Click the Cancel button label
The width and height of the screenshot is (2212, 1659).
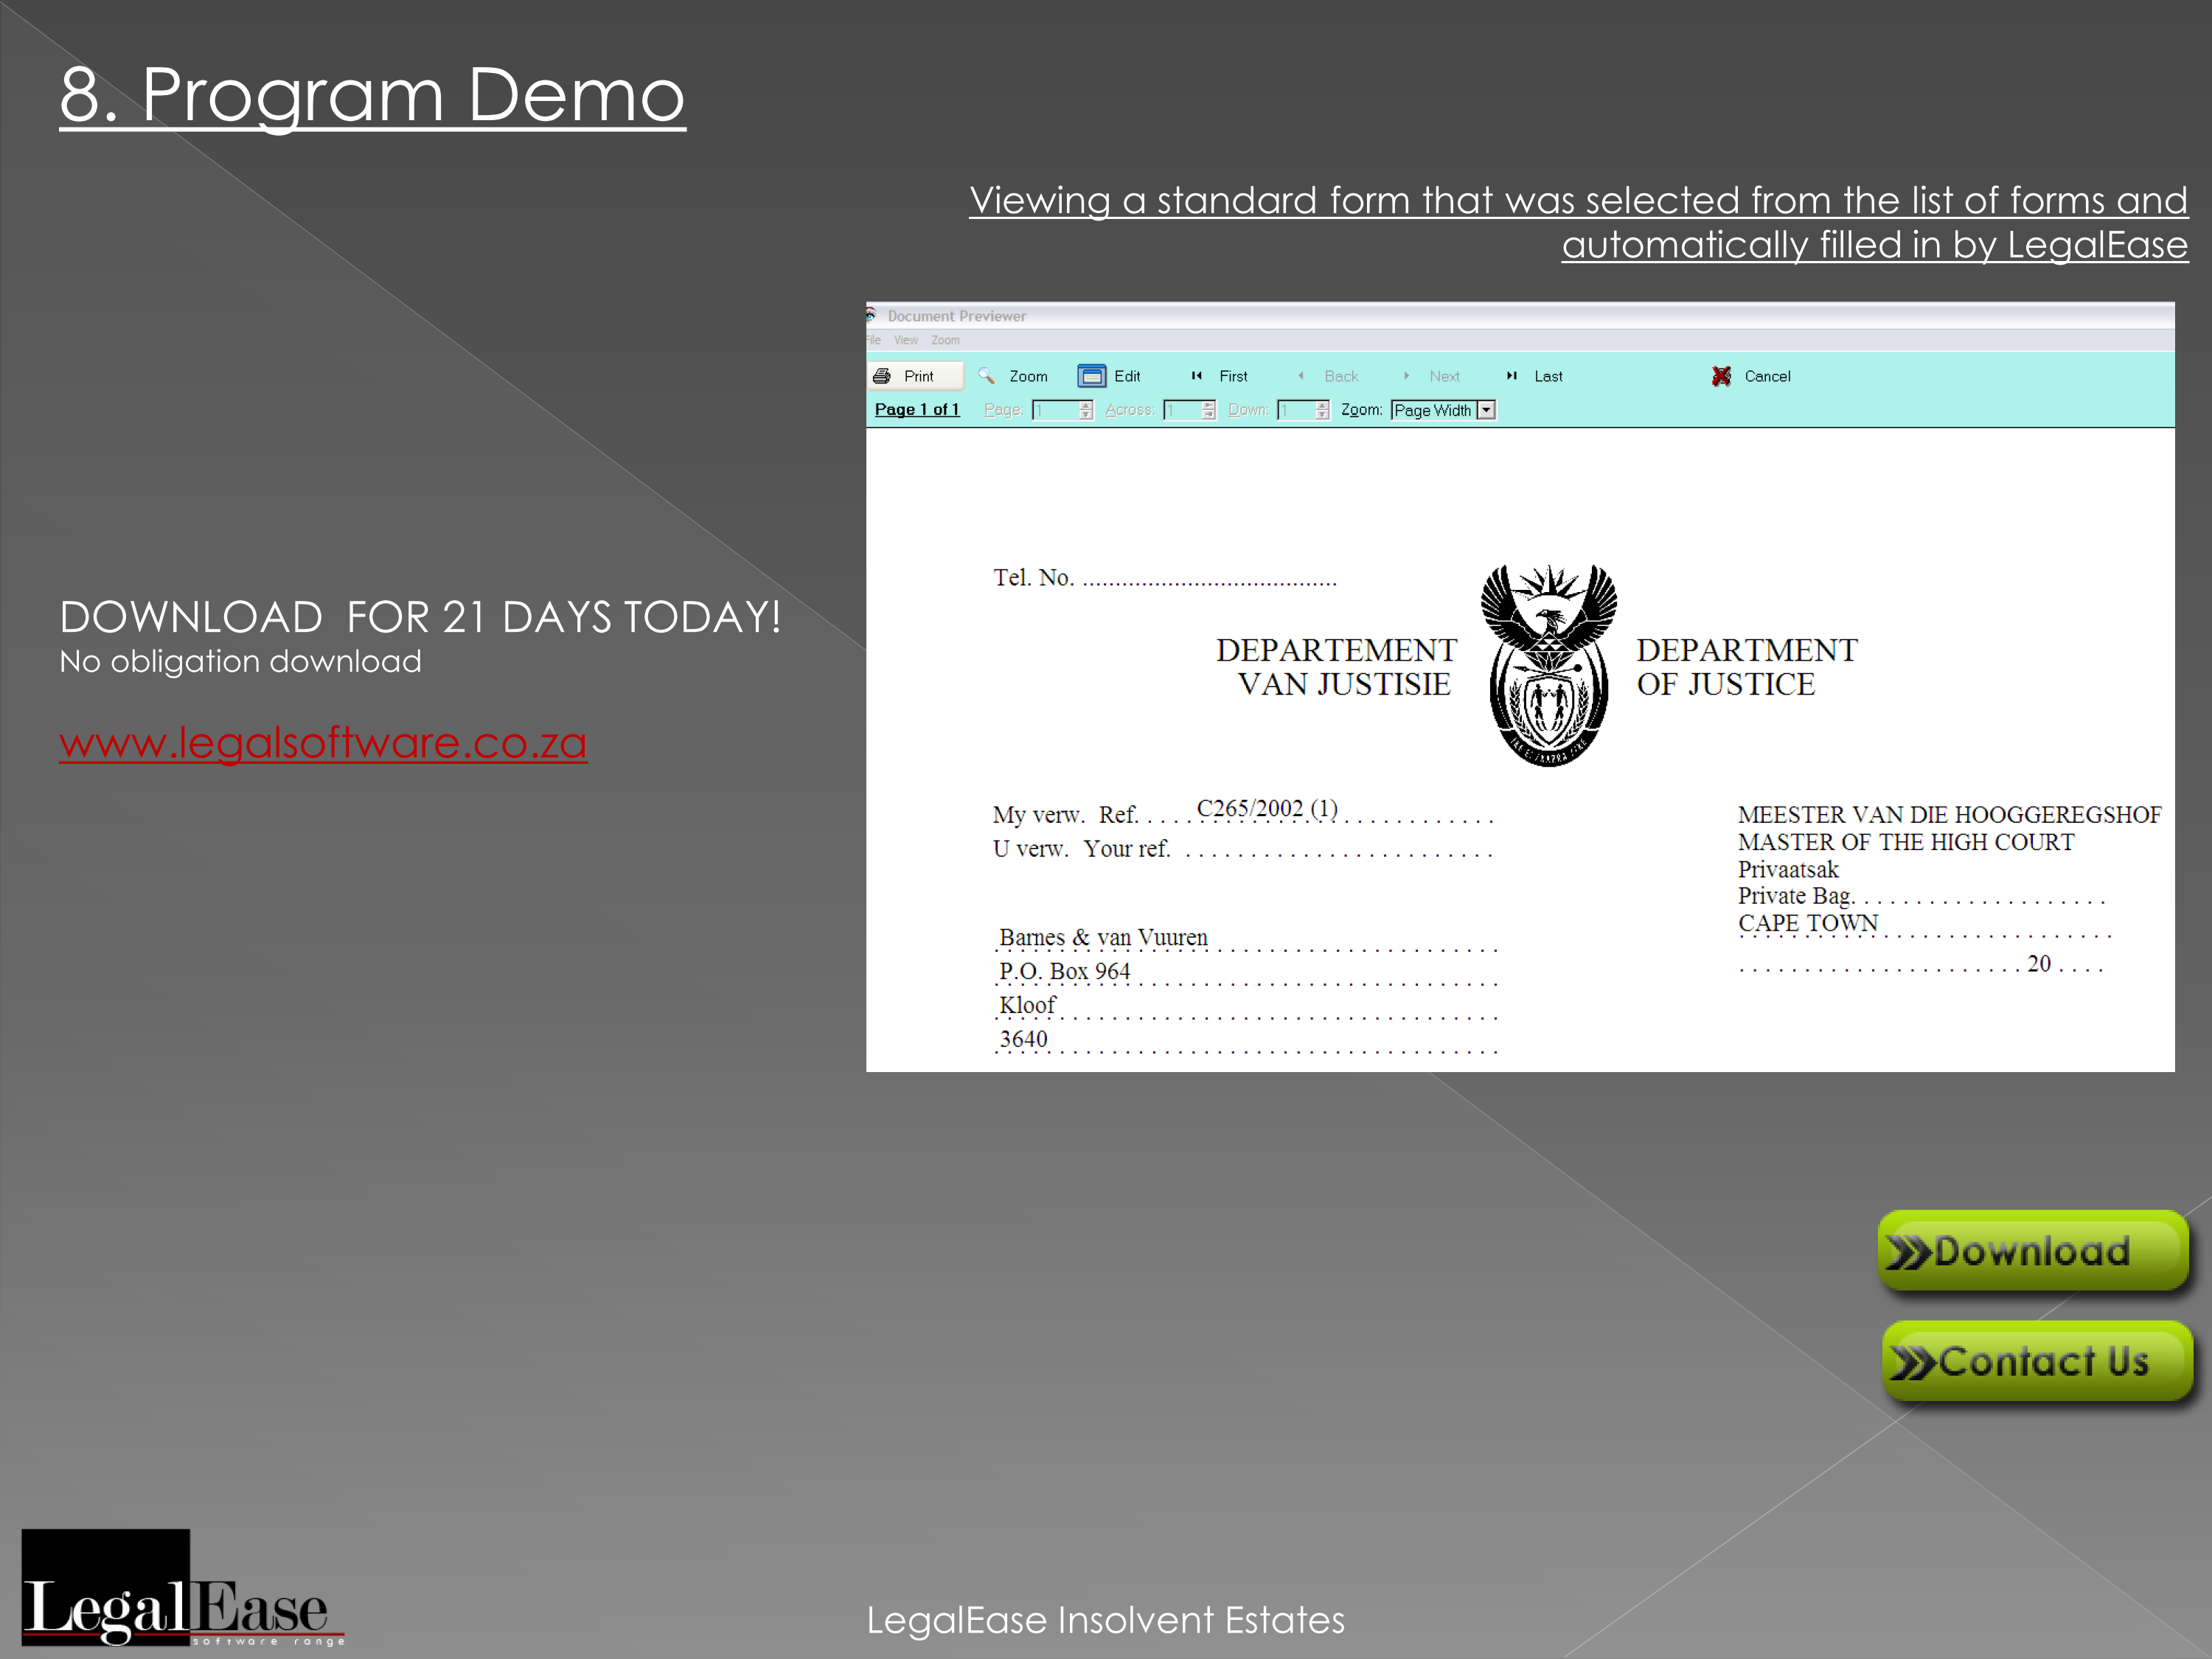click(x=1767, y=376)
